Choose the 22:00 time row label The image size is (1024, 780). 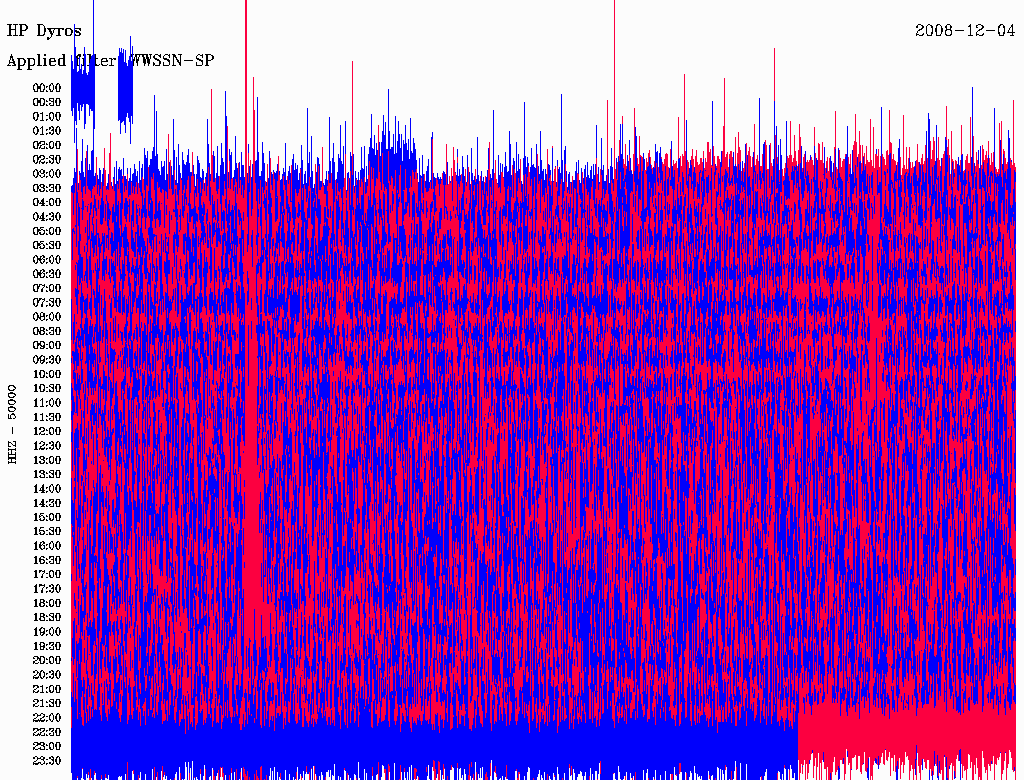47,718
